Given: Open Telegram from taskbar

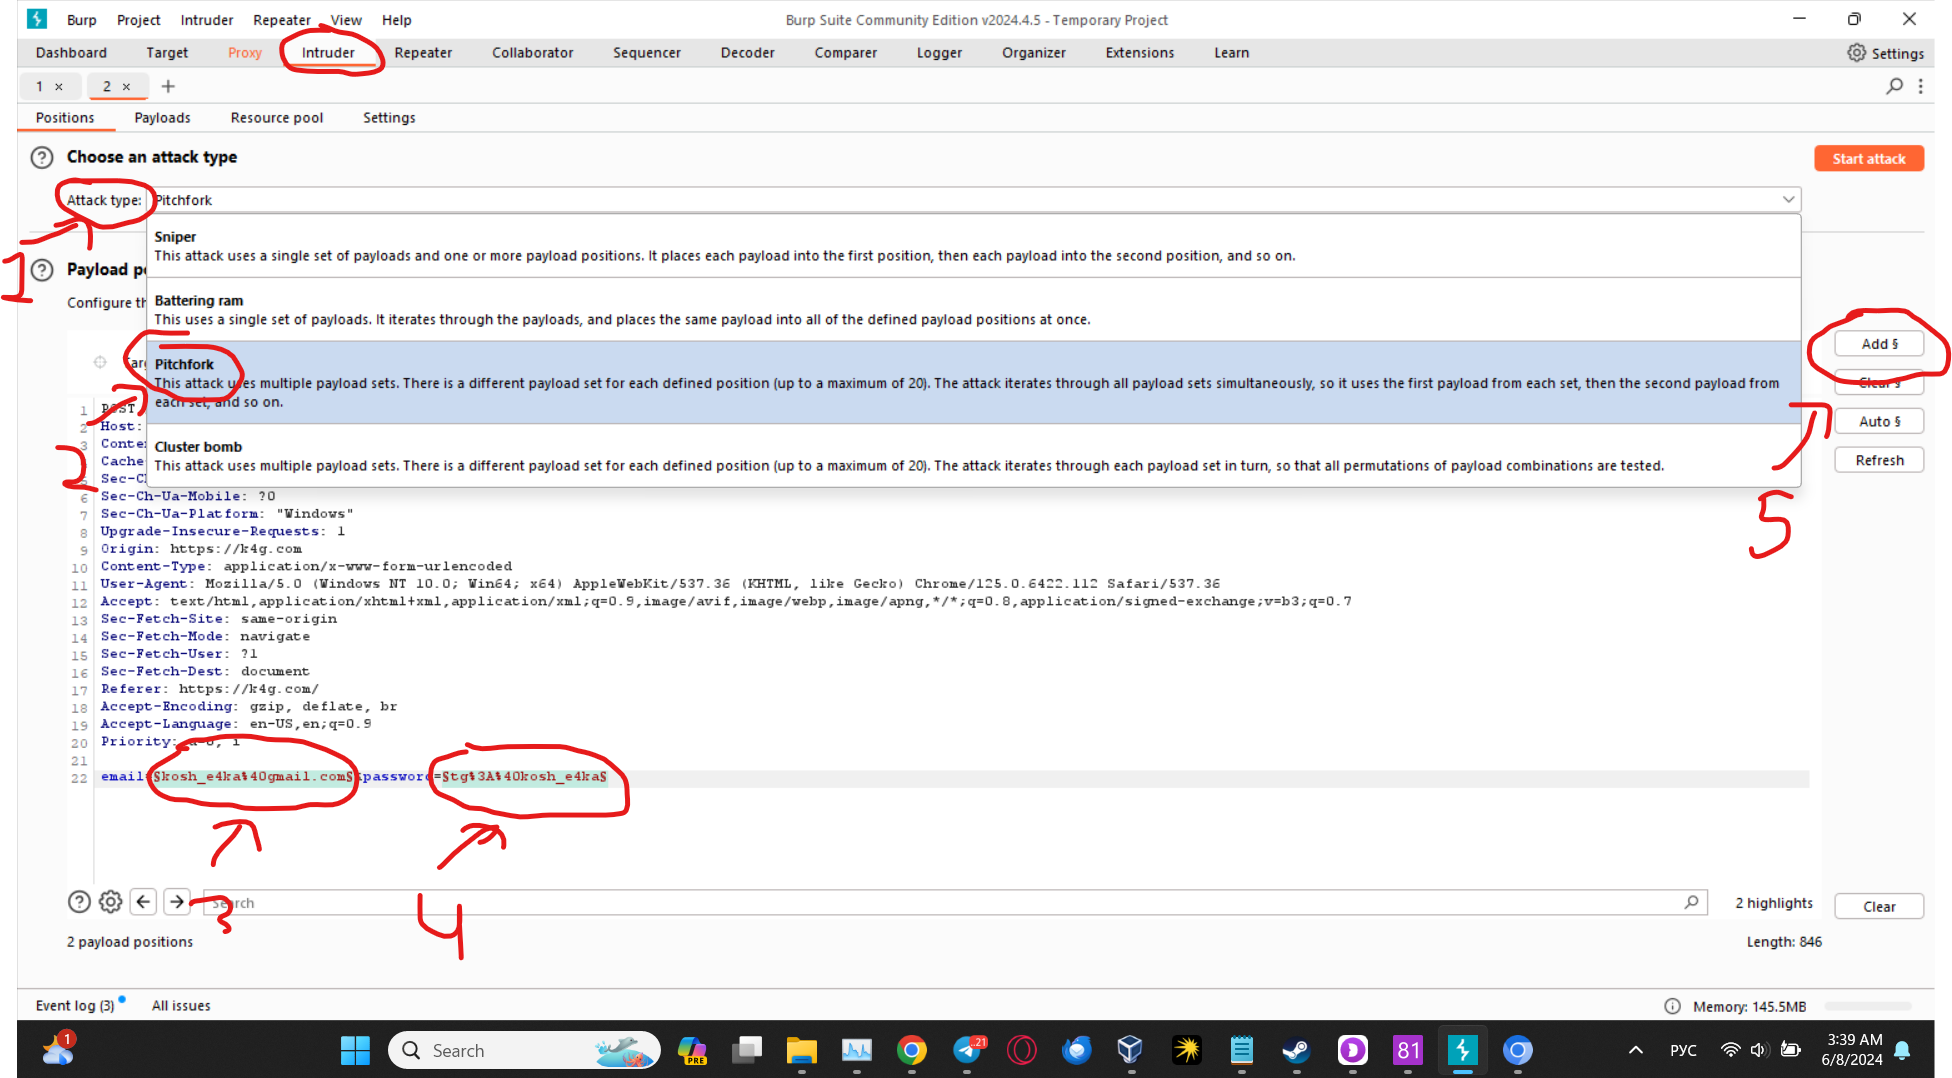Looking at the screenshot, I should pyautogui.click(x=967, y=1050).
